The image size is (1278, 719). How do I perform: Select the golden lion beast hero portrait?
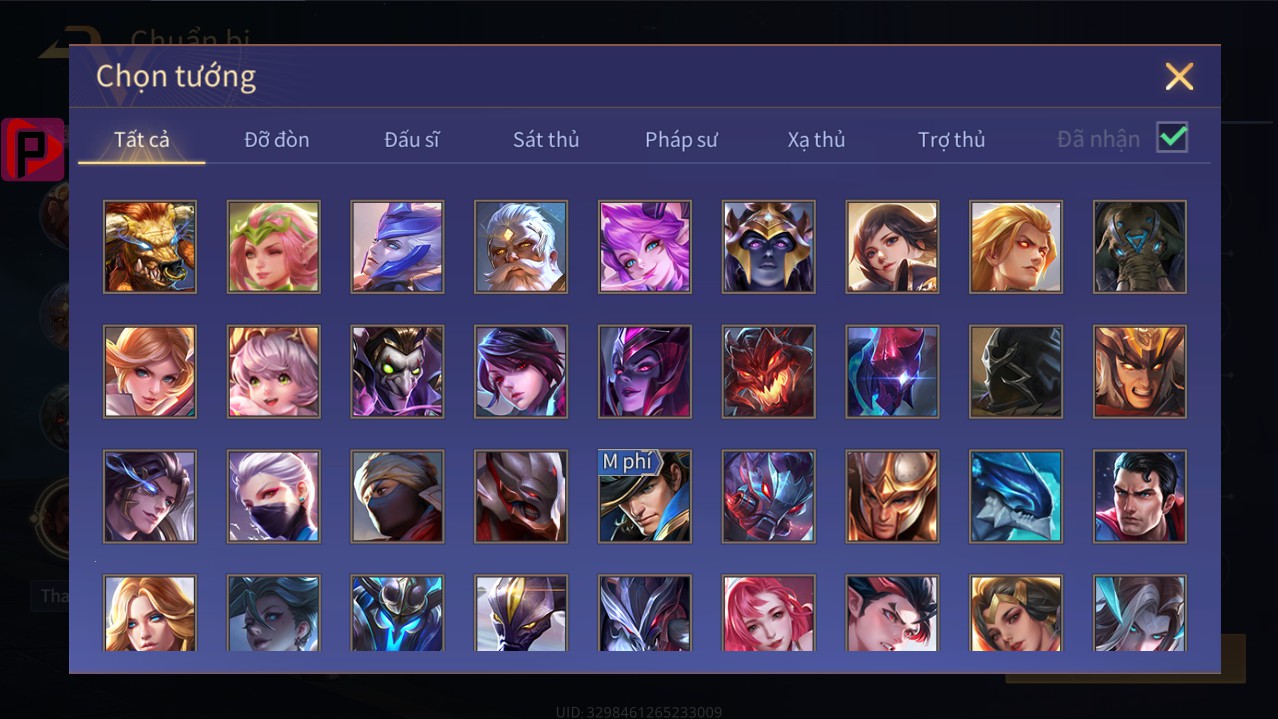[150, 246]
